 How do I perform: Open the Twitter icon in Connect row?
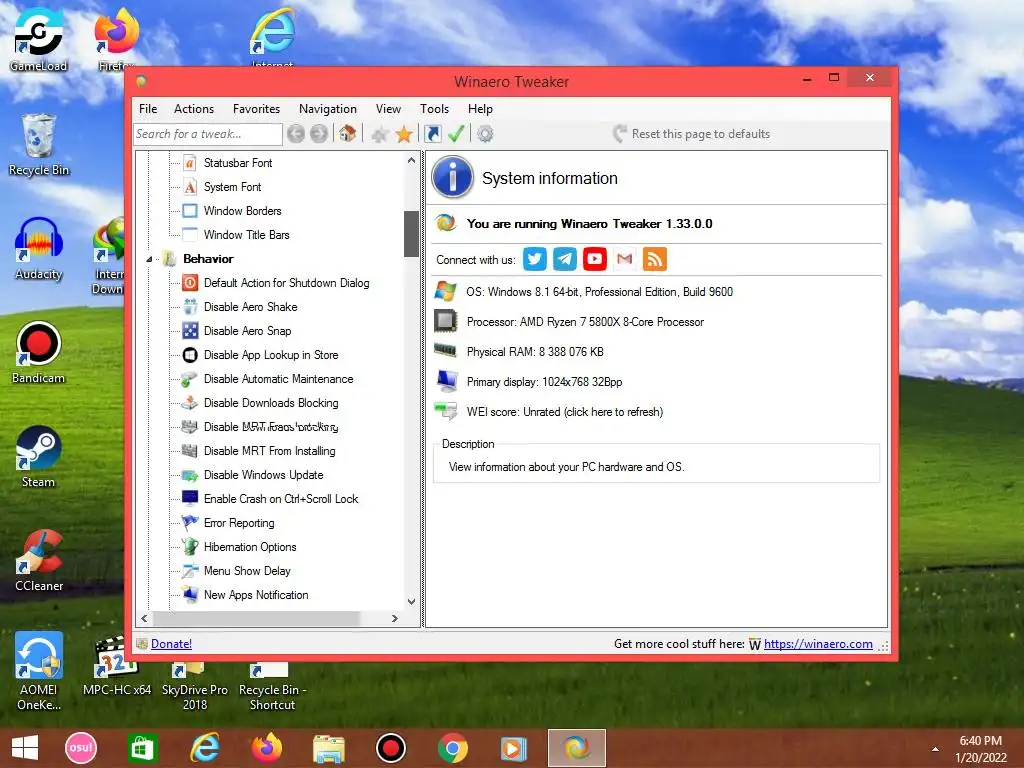coord(534,259)
